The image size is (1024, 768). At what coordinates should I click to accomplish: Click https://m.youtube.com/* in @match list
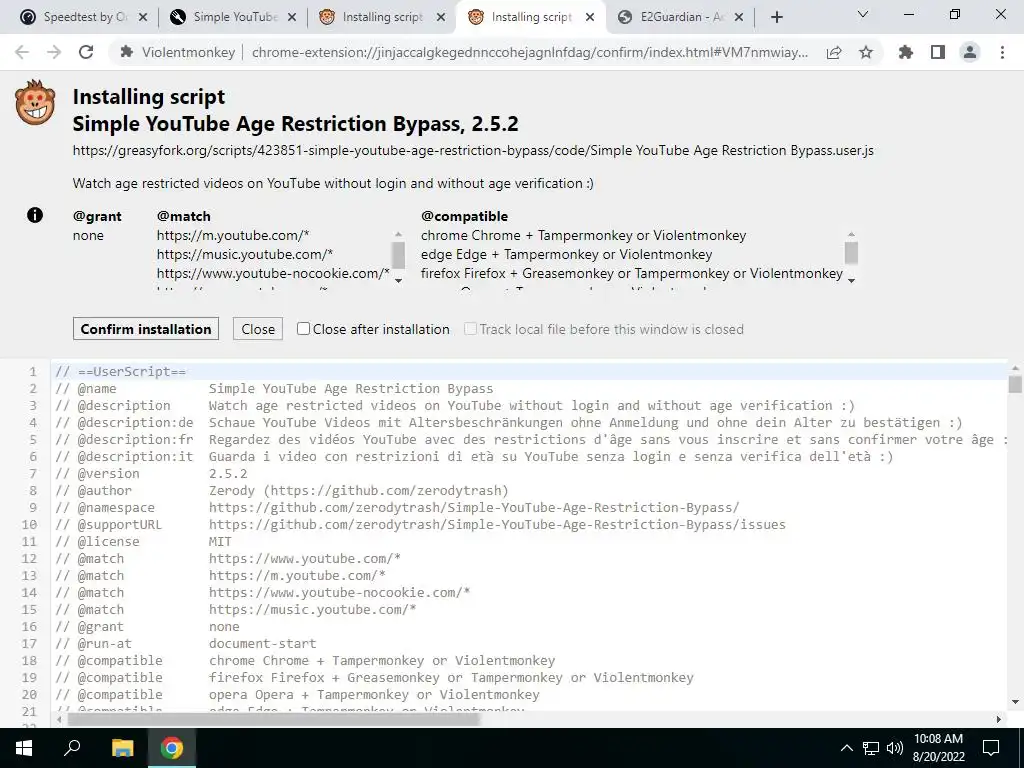pyautogui.click(x=233, y=235)
